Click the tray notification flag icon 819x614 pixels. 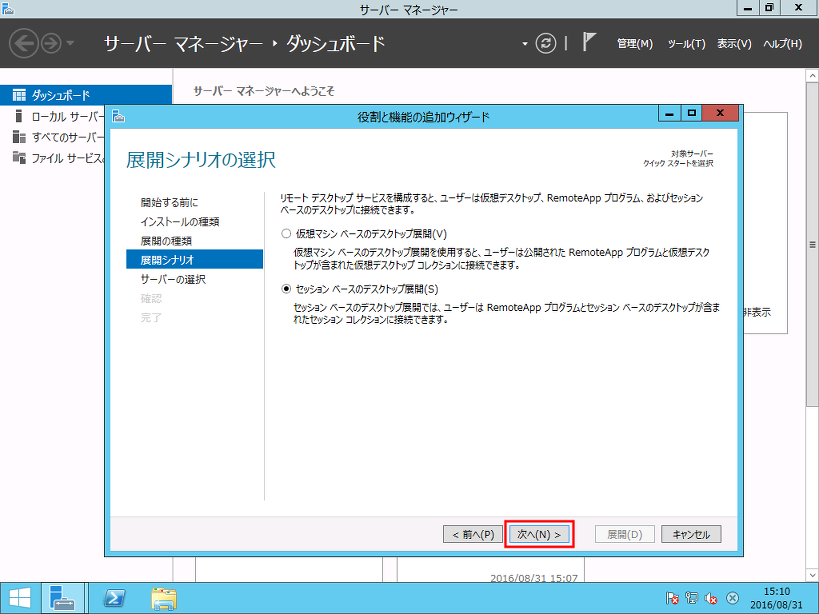pyautogui.click(x=674, y=596)
